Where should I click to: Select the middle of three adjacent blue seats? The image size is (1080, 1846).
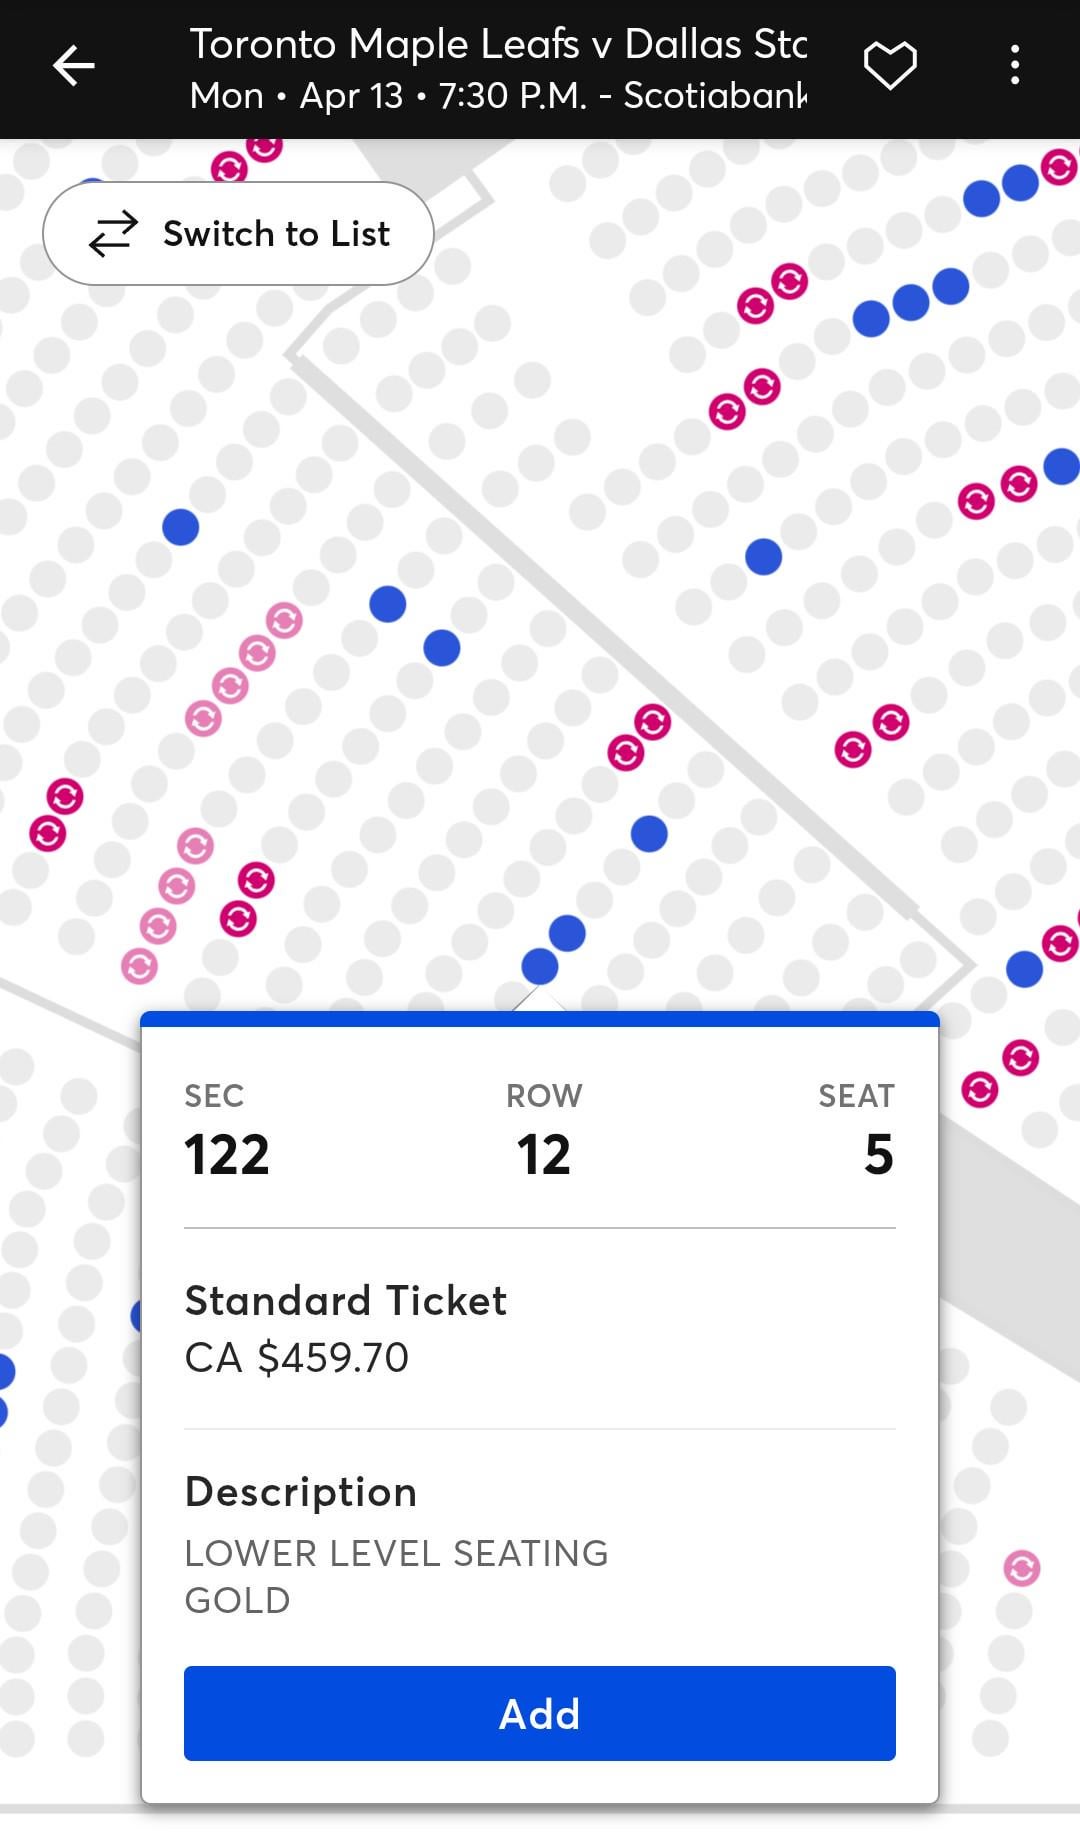[x=910, y=302]
